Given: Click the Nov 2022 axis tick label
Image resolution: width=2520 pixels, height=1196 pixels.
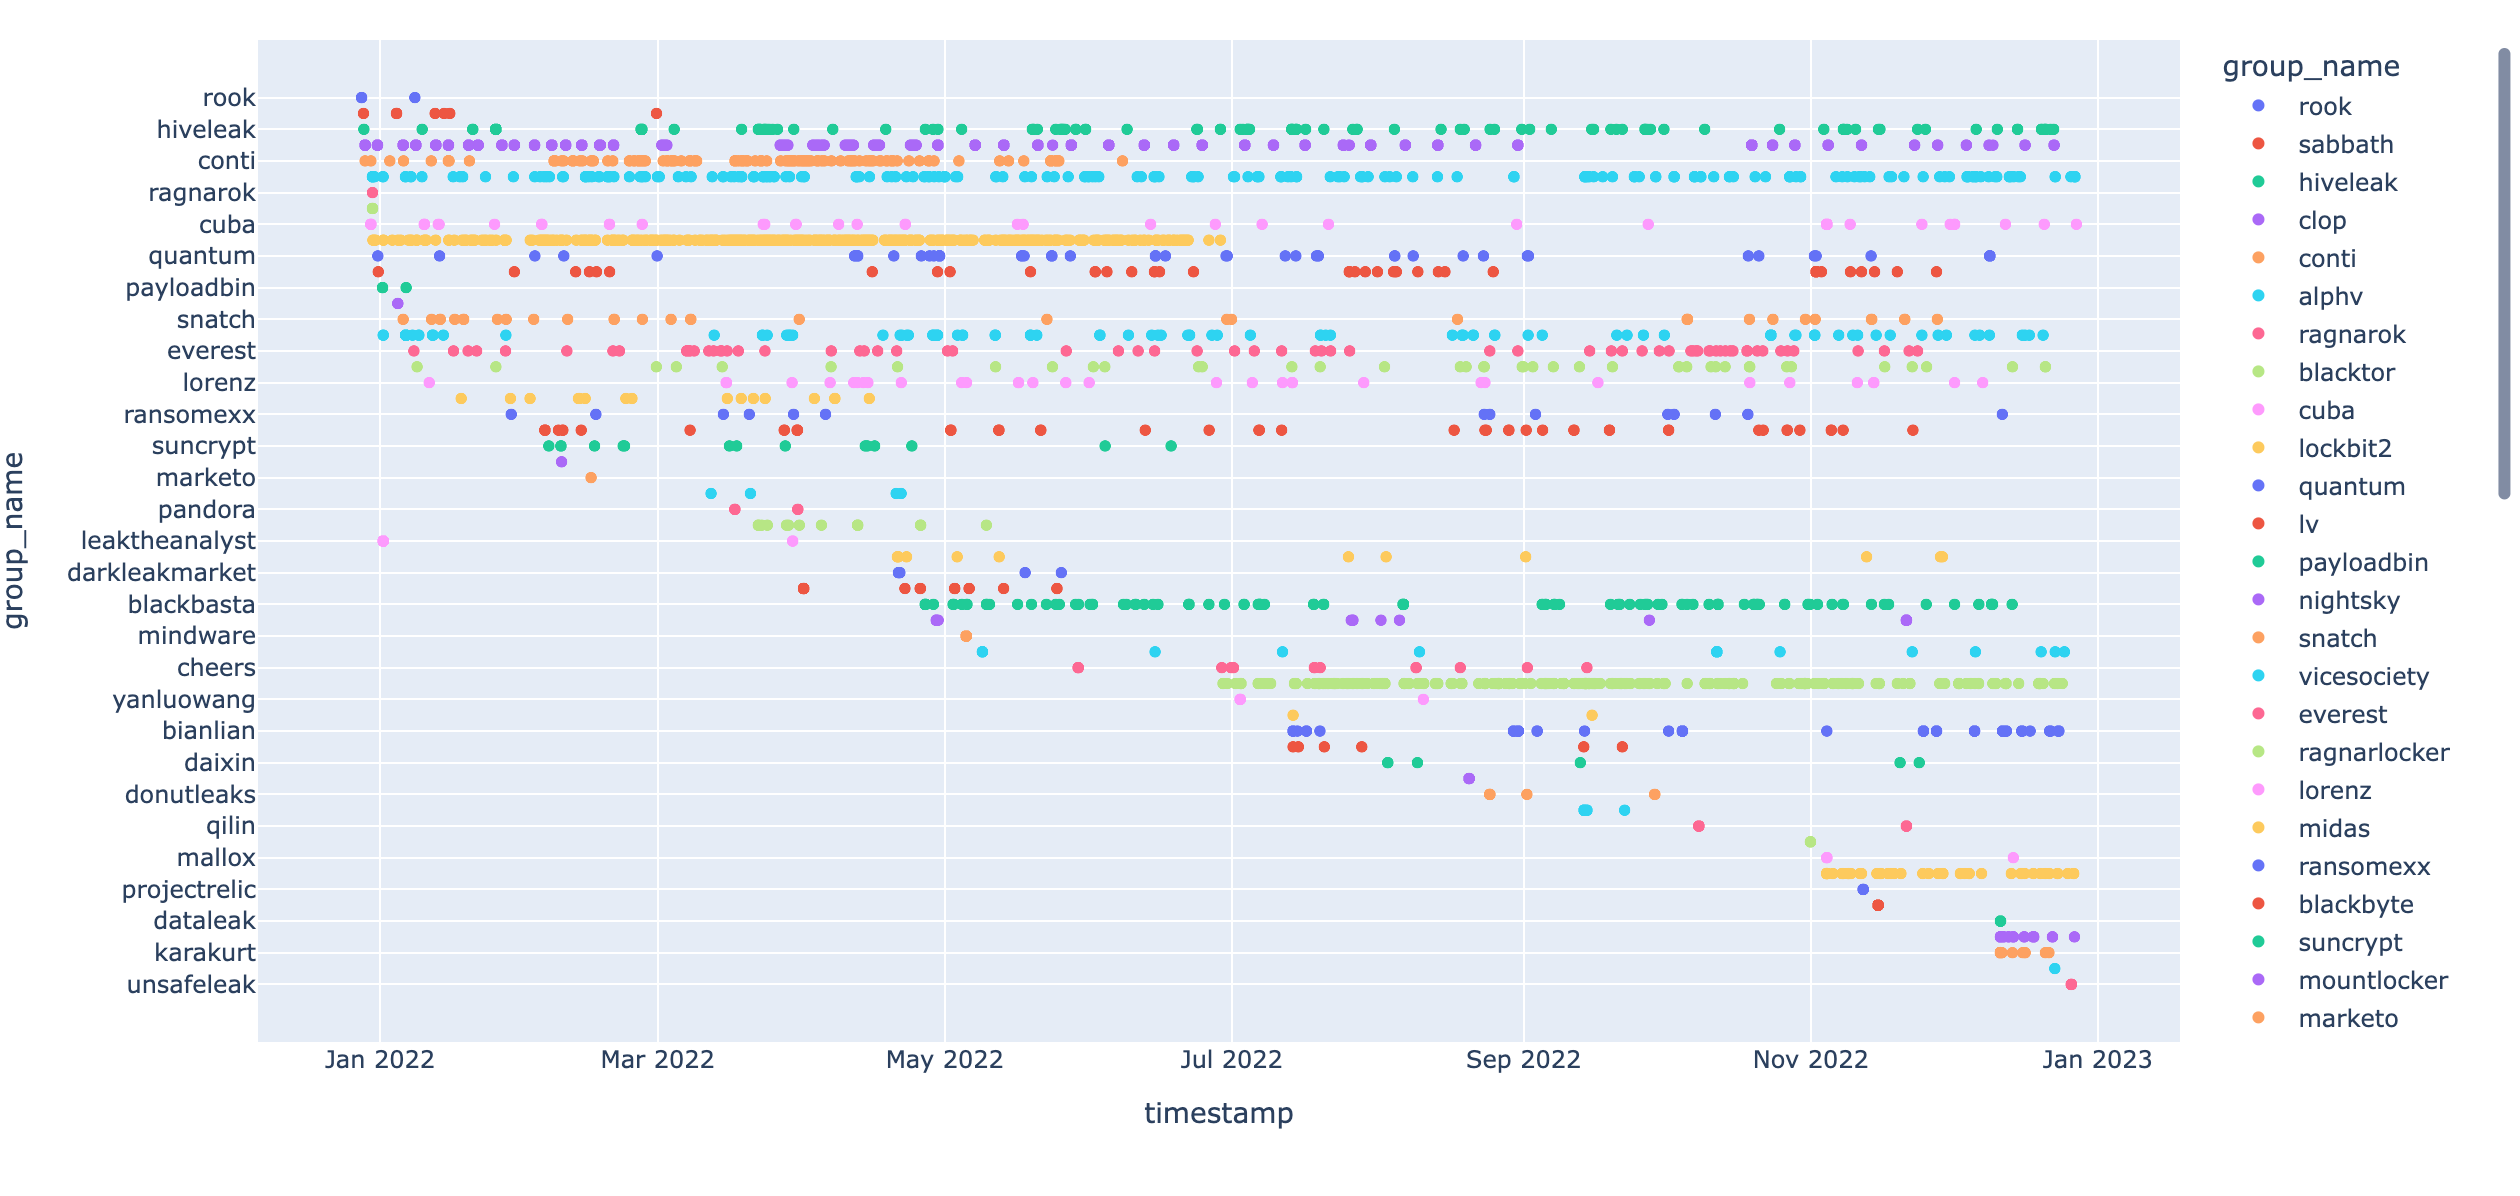Looking at the screenshot, I should [x=1810, y=1060].
